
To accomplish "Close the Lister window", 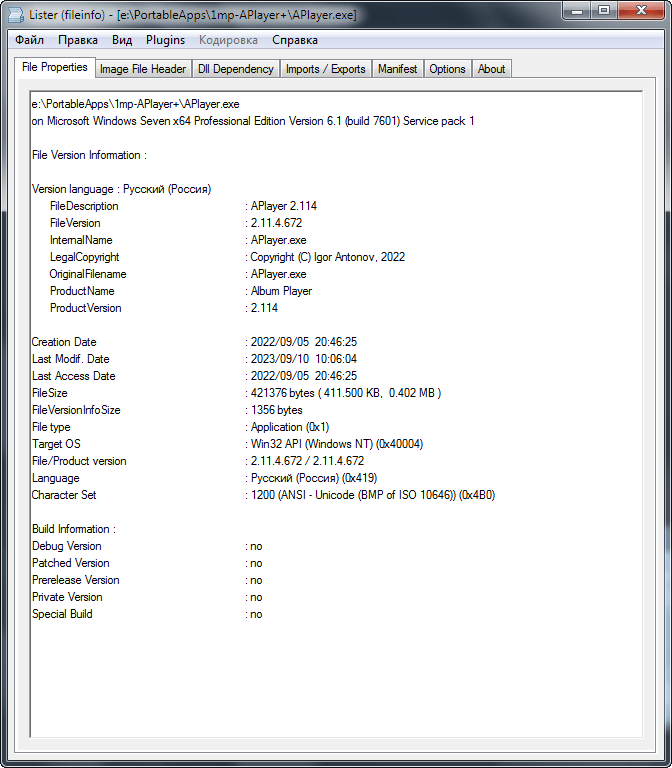I will [x=641, y=11].
